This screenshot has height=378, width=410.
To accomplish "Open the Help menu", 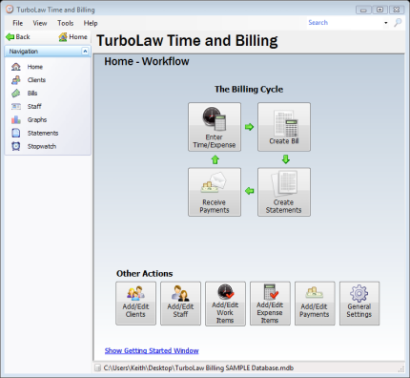I will (x=90, y=23).
